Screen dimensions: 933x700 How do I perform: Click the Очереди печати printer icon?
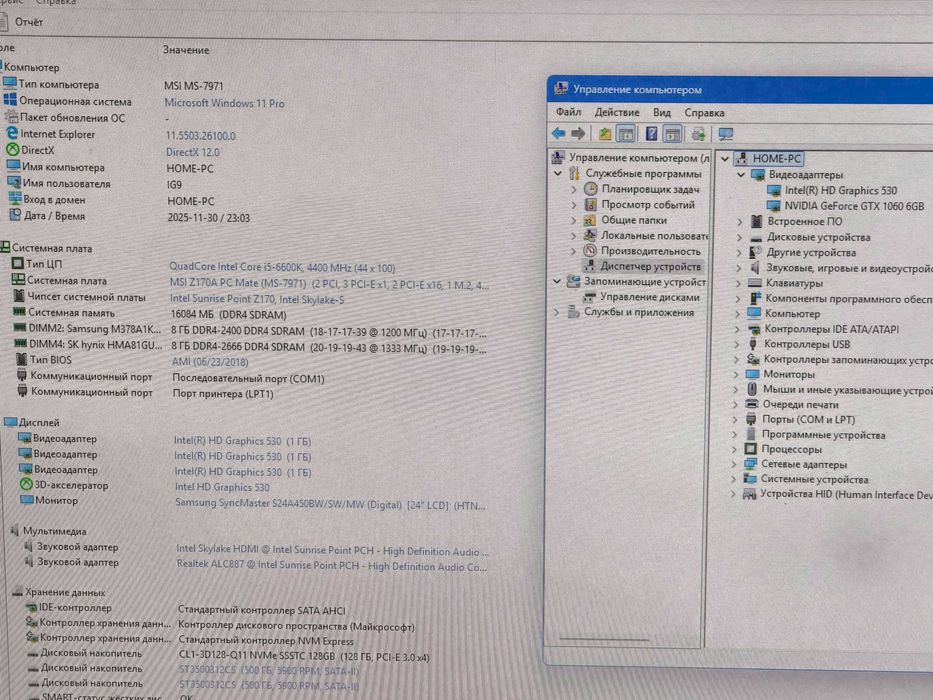point(752,404)
